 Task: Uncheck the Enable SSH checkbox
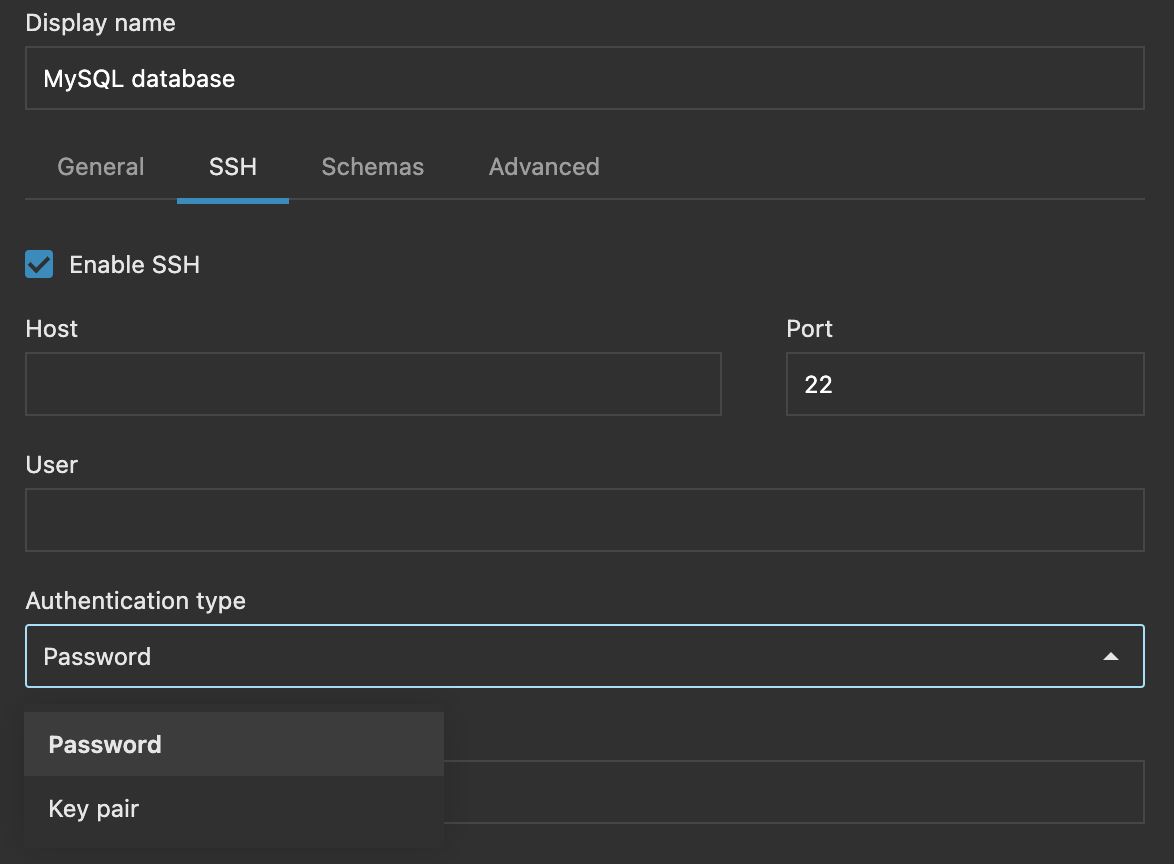point(39,265)
